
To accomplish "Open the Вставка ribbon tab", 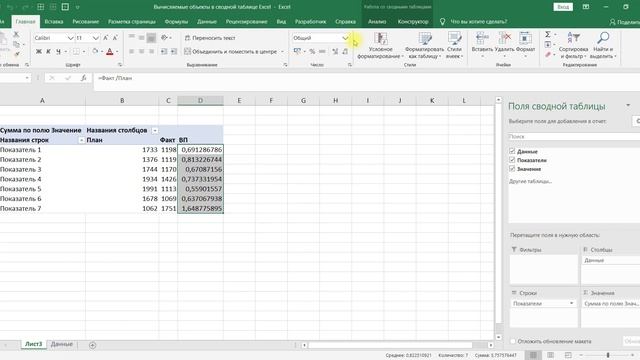I will point(53,22).
